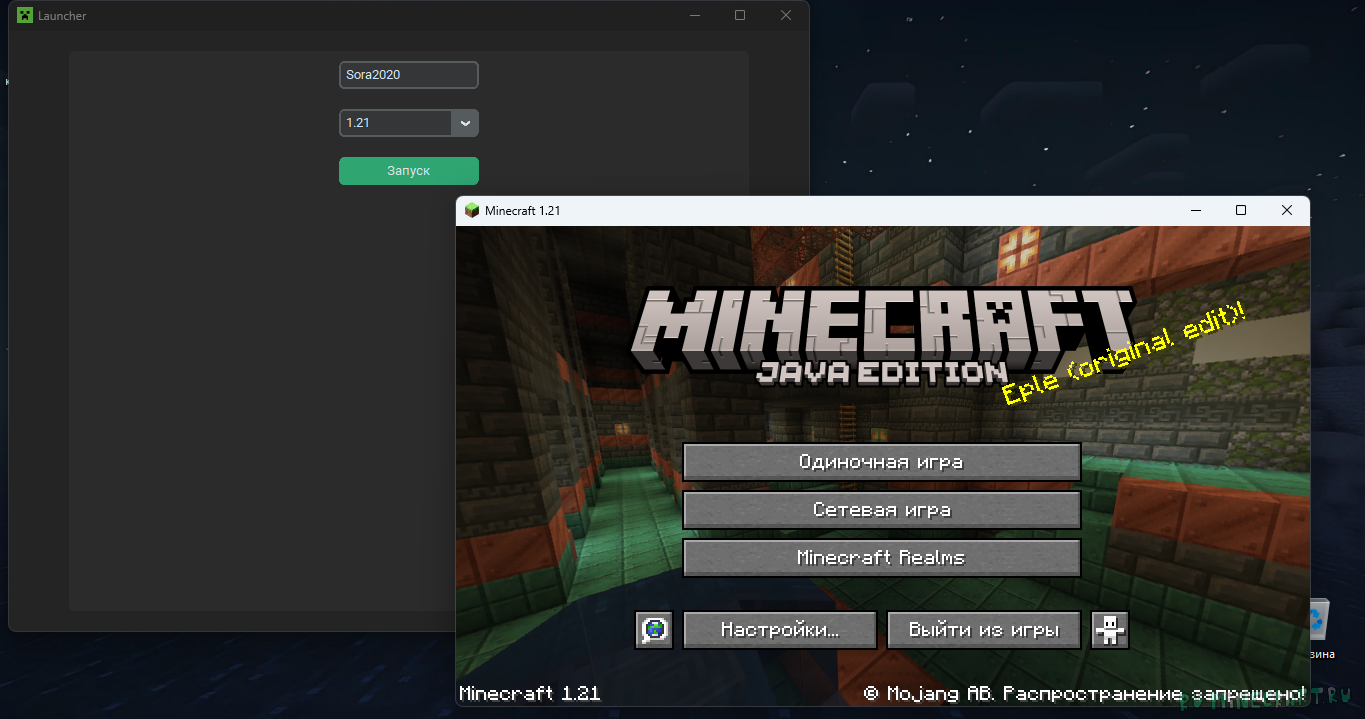Click the Minecraft window grass block icon
Viewport: 1365px width, 719px height.
(x=472, y=210)
